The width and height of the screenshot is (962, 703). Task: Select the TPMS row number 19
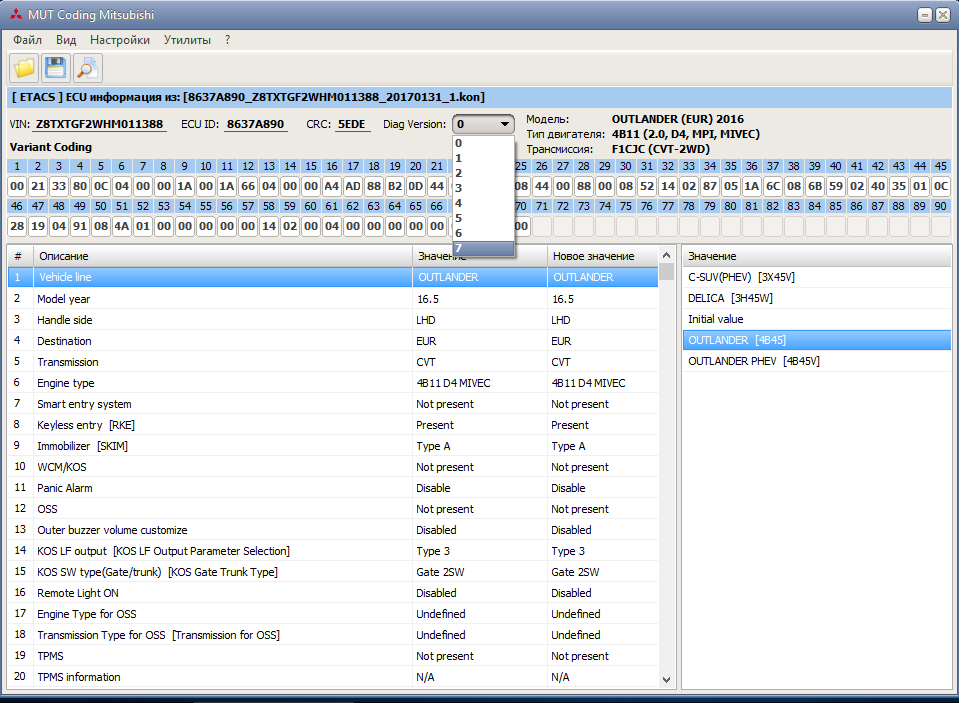[x=333, y=656]
